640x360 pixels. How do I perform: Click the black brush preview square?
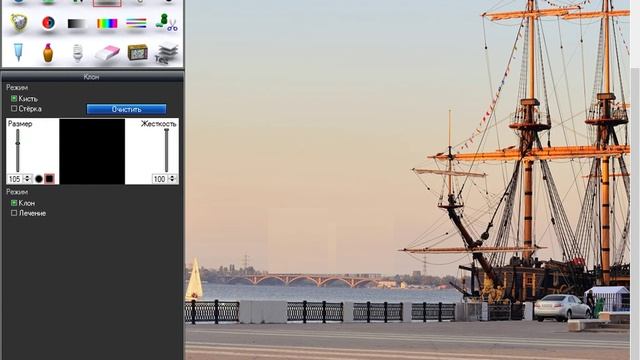(92, 151)
